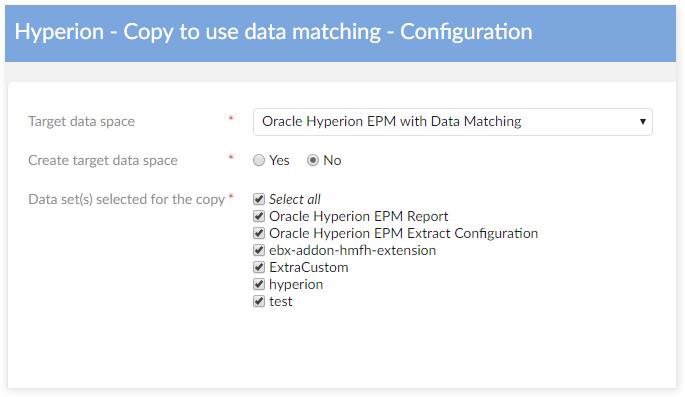The image size is (685, 397).
Task: Click the Target data space field label
Action: [82, 121]
